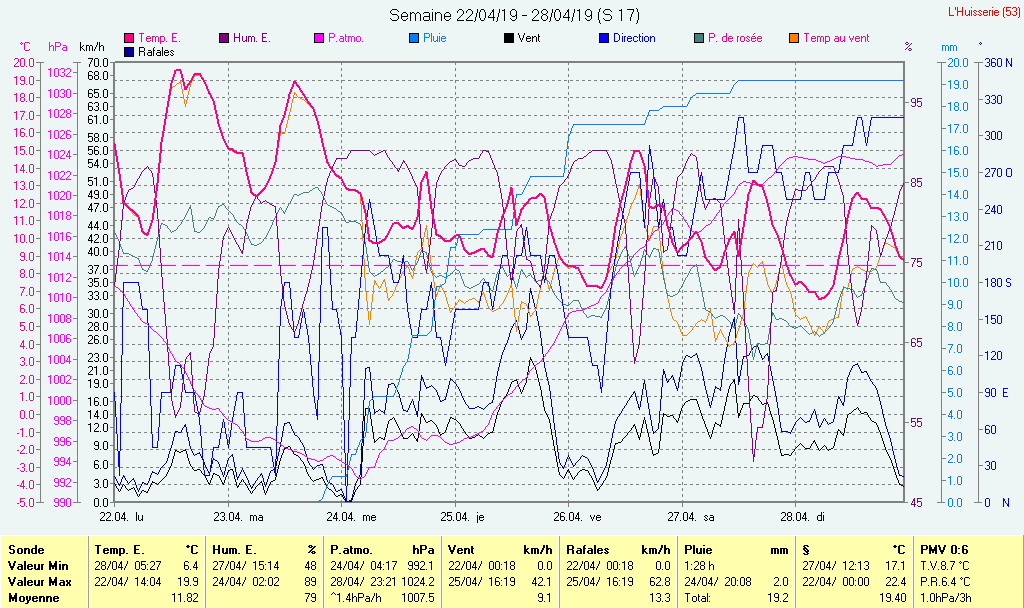Click the "Rafales" legend label
Image resolution: width=1024 pixels, height=608 pixels.
point(156,52)
